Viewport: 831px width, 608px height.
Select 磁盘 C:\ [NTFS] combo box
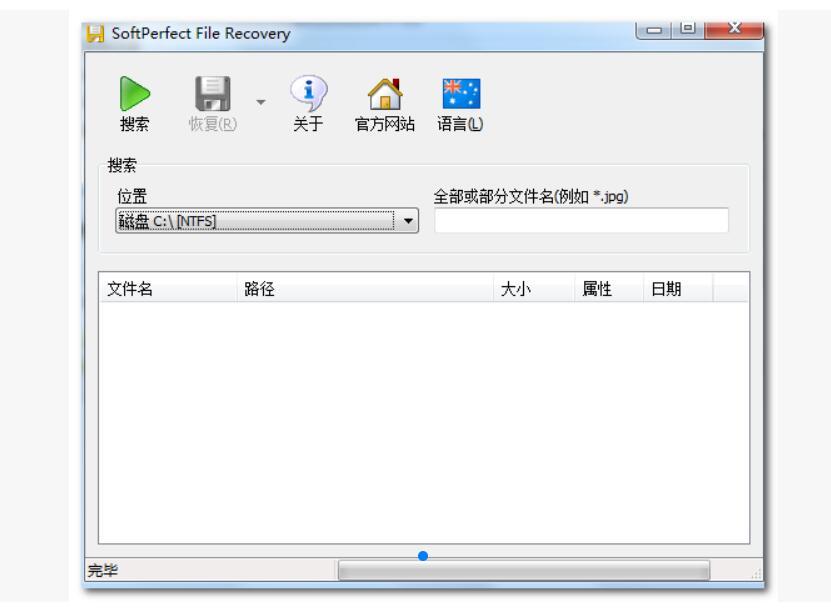tap(250, 220)
